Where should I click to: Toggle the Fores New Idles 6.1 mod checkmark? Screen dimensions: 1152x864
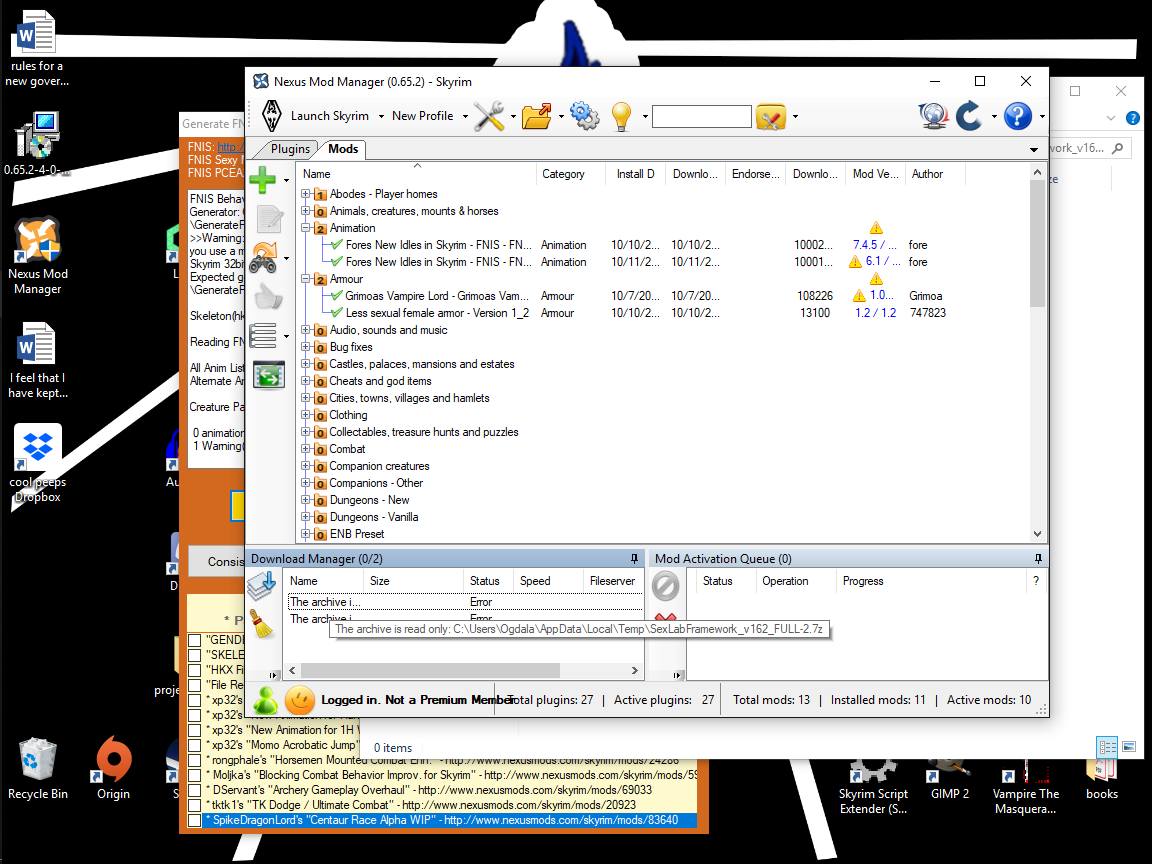click(x=336, y=262)
